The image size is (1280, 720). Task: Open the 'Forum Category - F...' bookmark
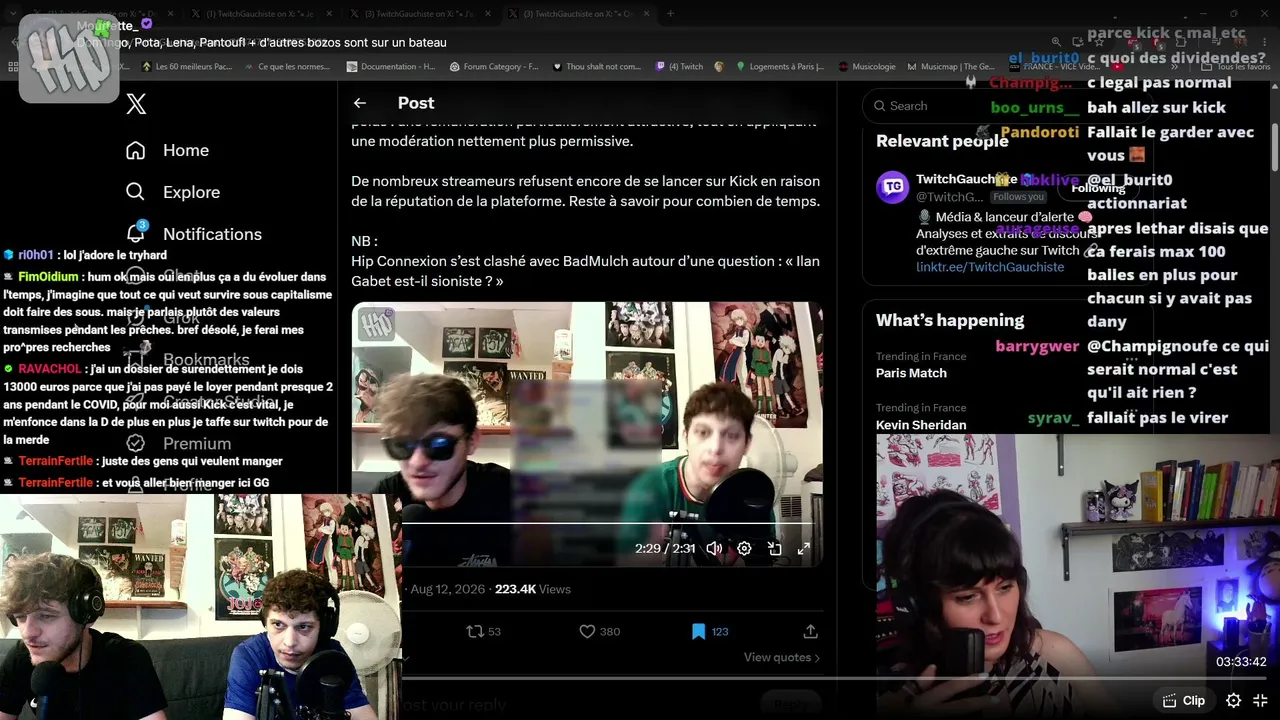click(x=493, y=67)
